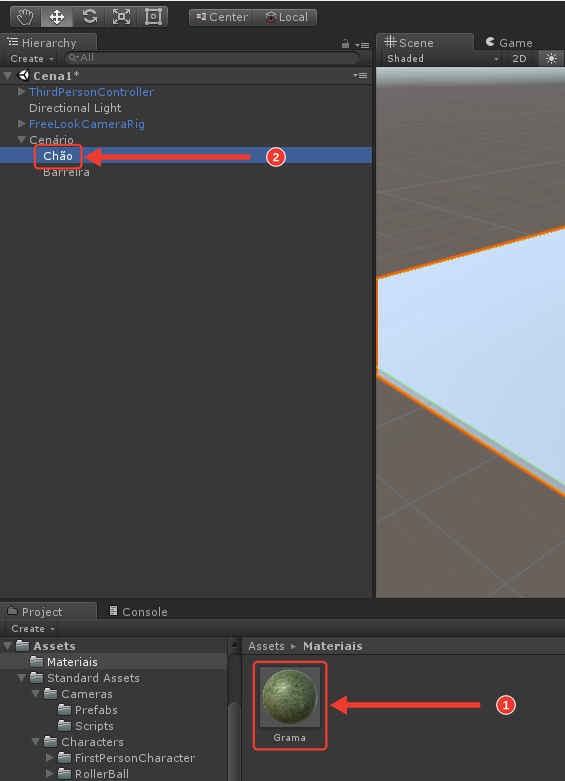565x781 pixels.
Task: Click the Grama material name label
Action: pyautogui.click(x=289, y=738)
